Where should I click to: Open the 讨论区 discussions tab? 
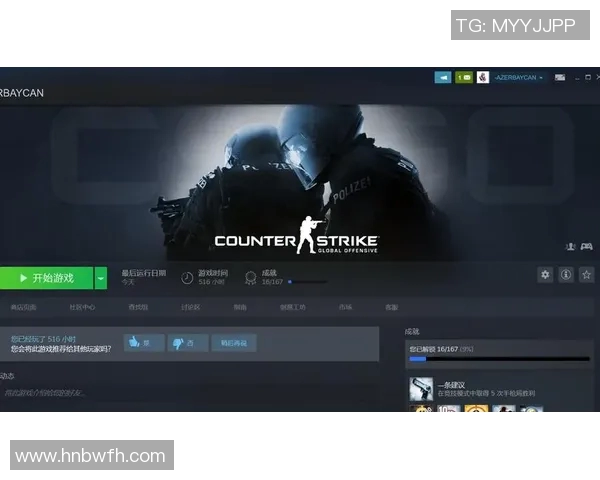(x=191, y=307)
